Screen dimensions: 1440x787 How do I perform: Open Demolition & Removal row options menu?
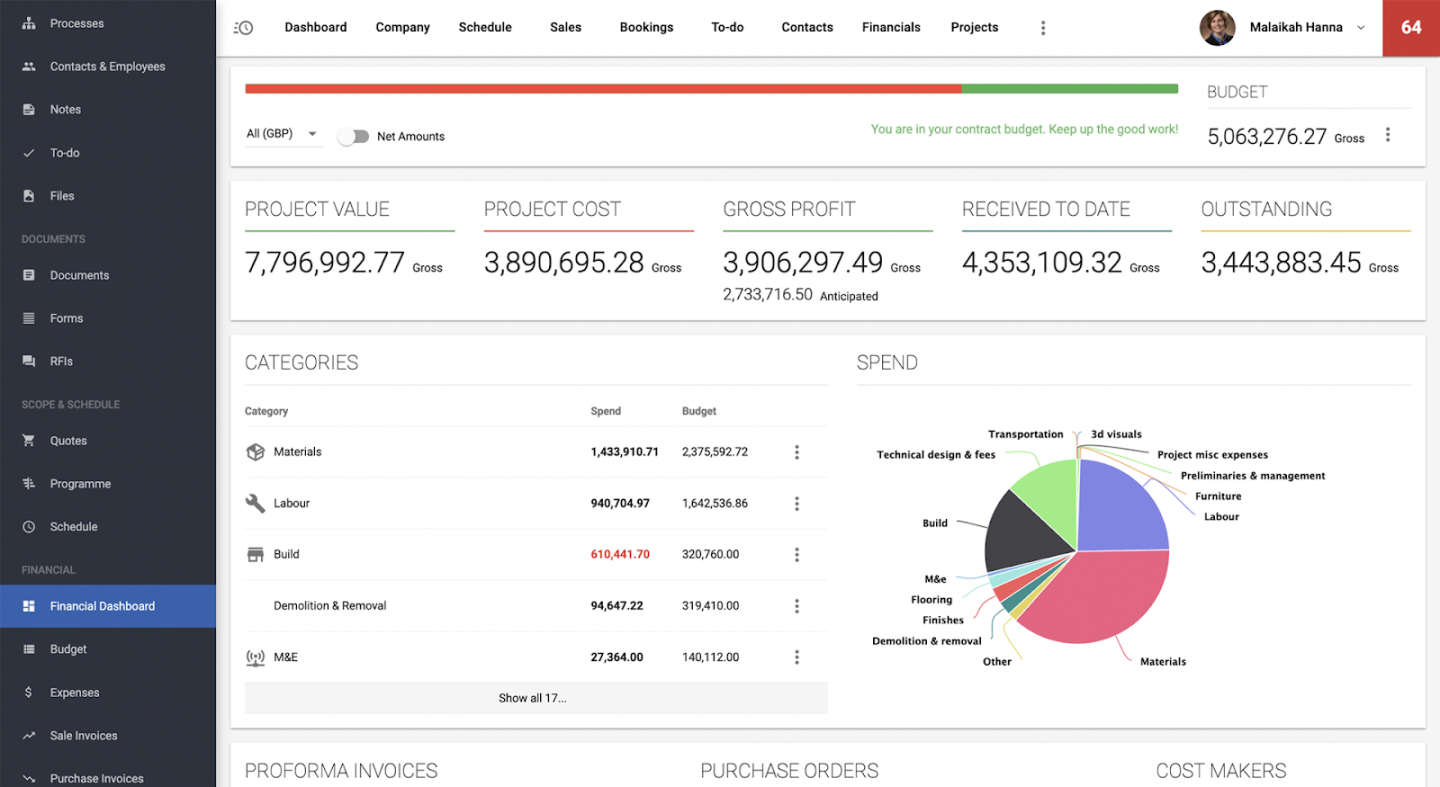[797, 606]
